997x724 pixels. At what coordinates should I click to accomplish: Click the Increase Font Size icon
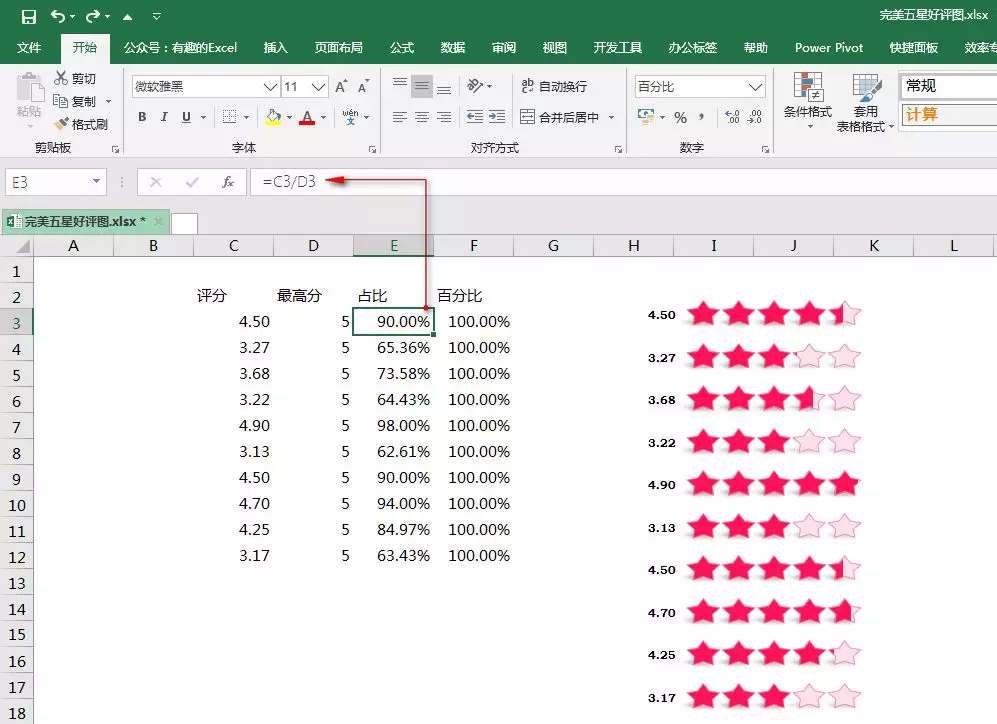coord(341,87)
